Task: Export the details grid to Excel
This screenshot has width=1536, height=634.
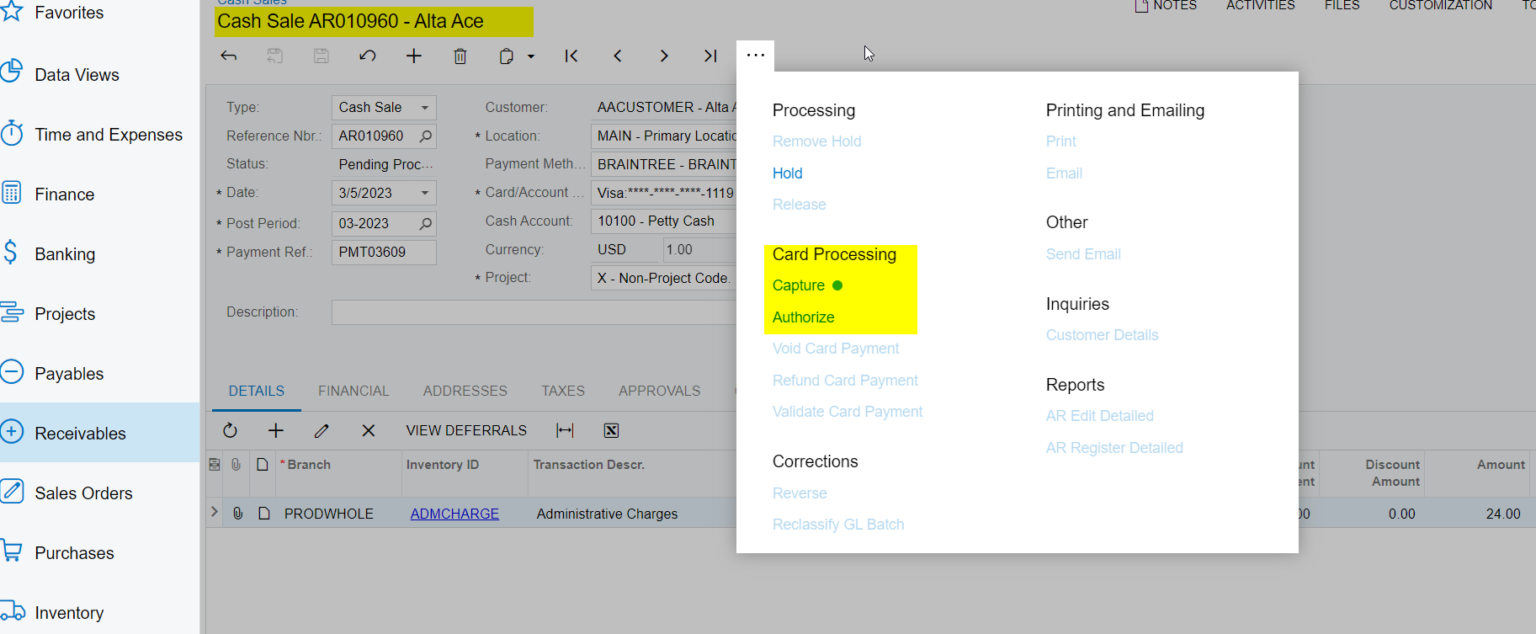Action: point(611,430)
